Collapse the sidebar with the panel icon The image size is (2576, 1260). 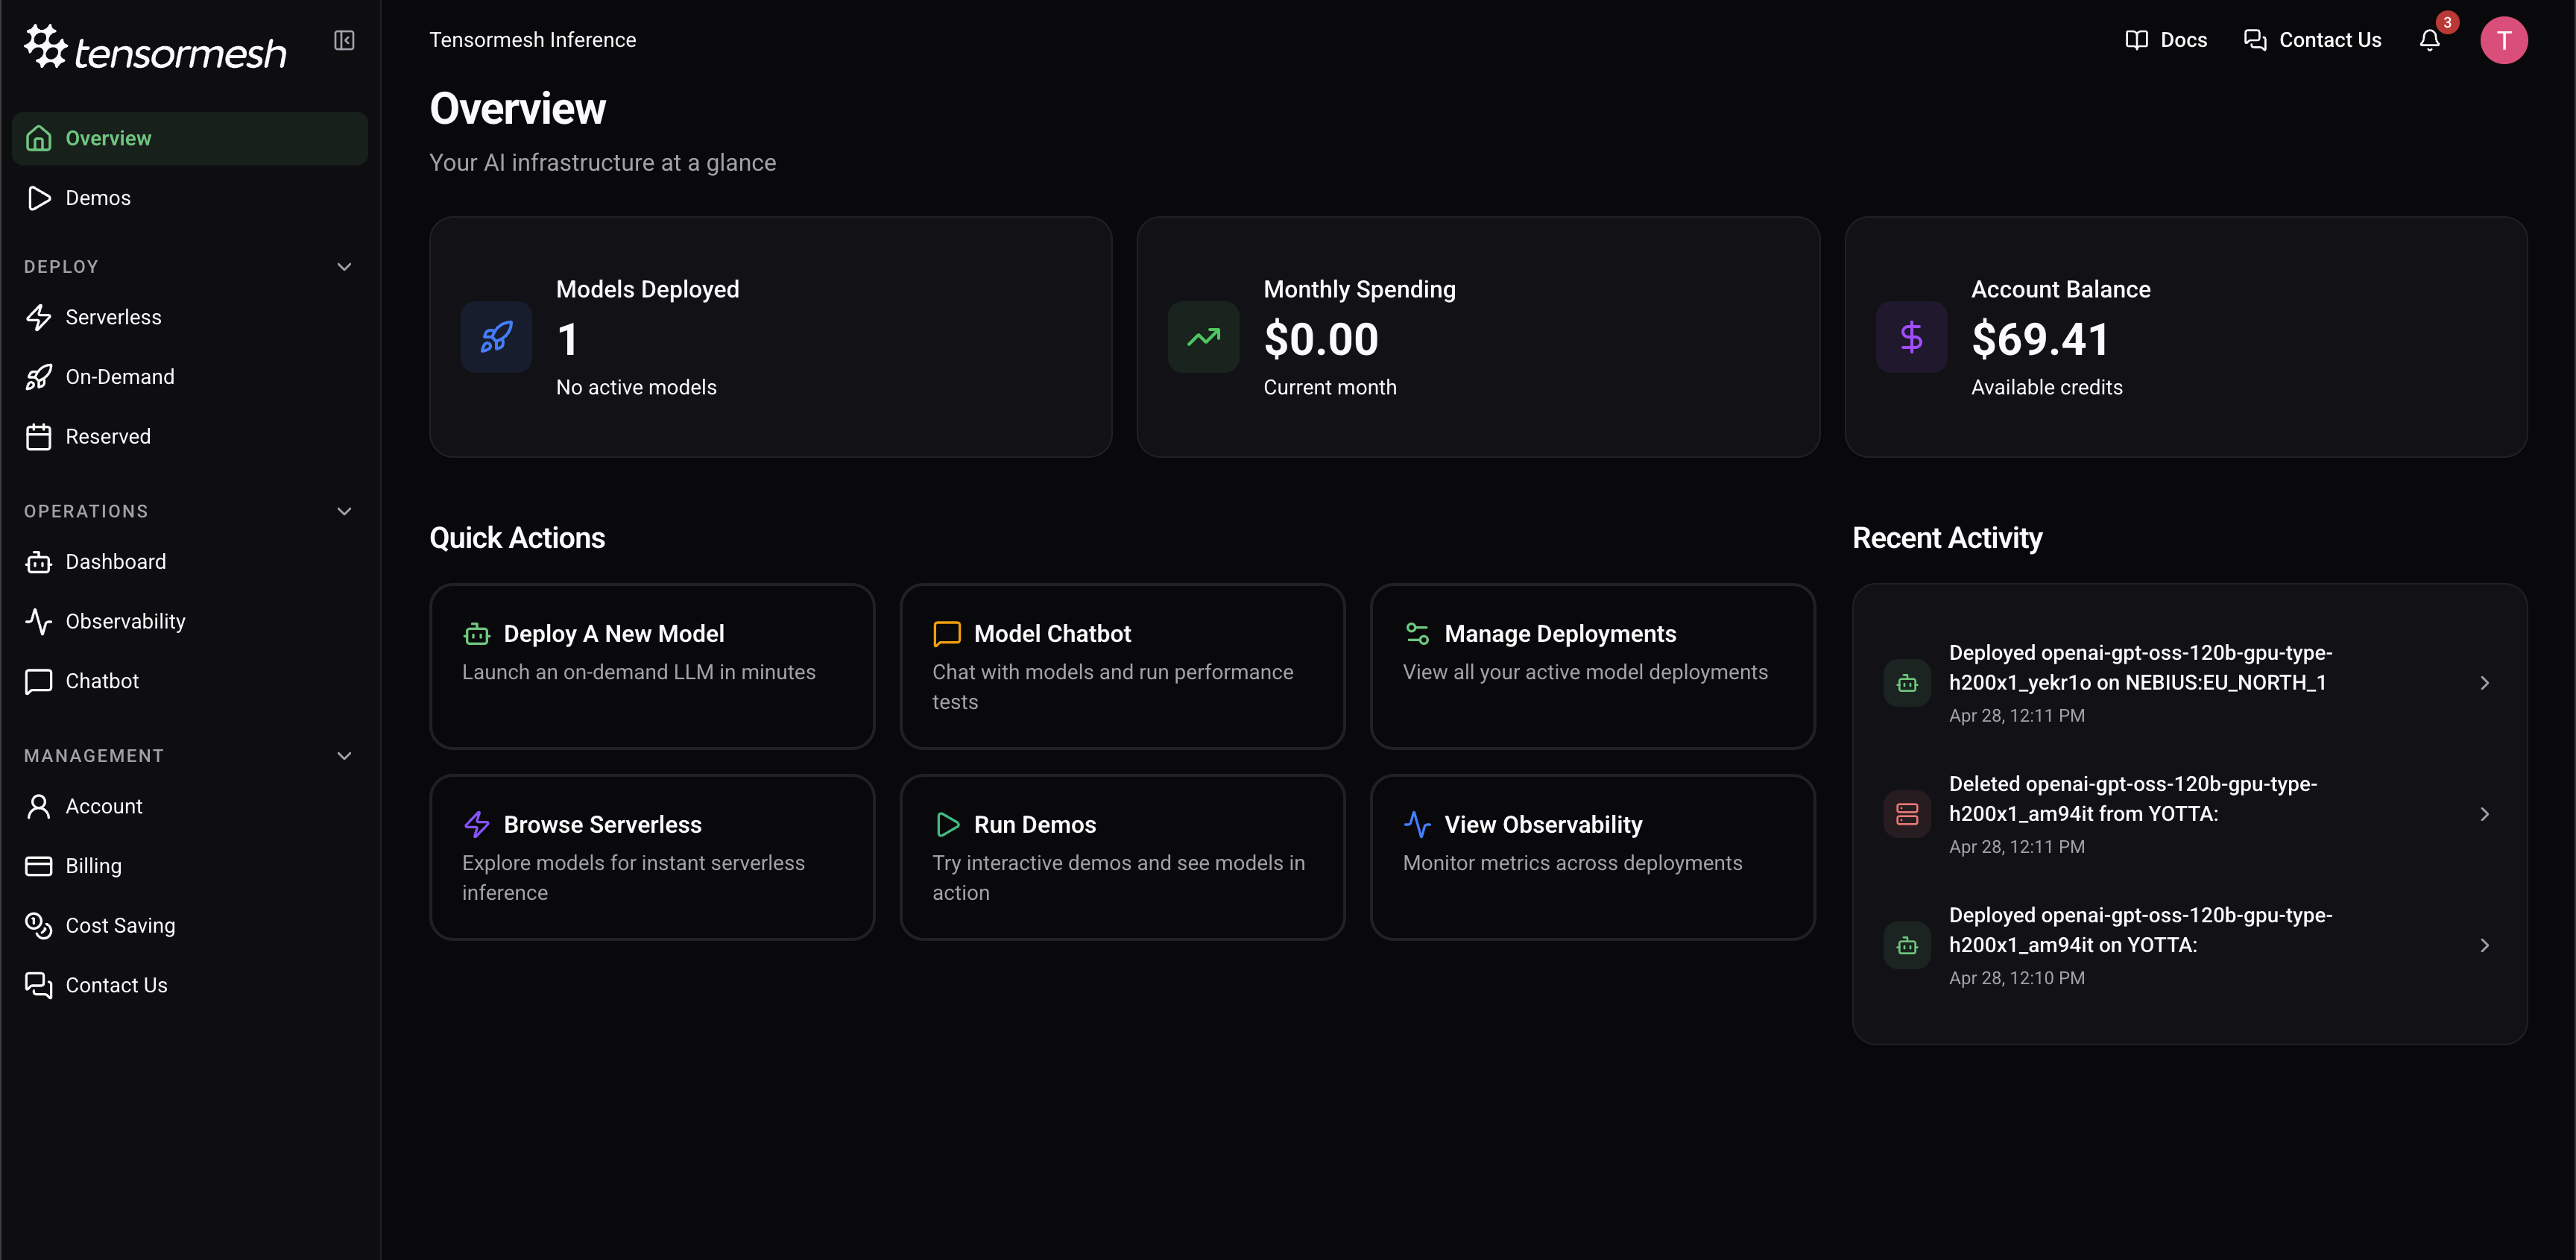tap(344, 40)
